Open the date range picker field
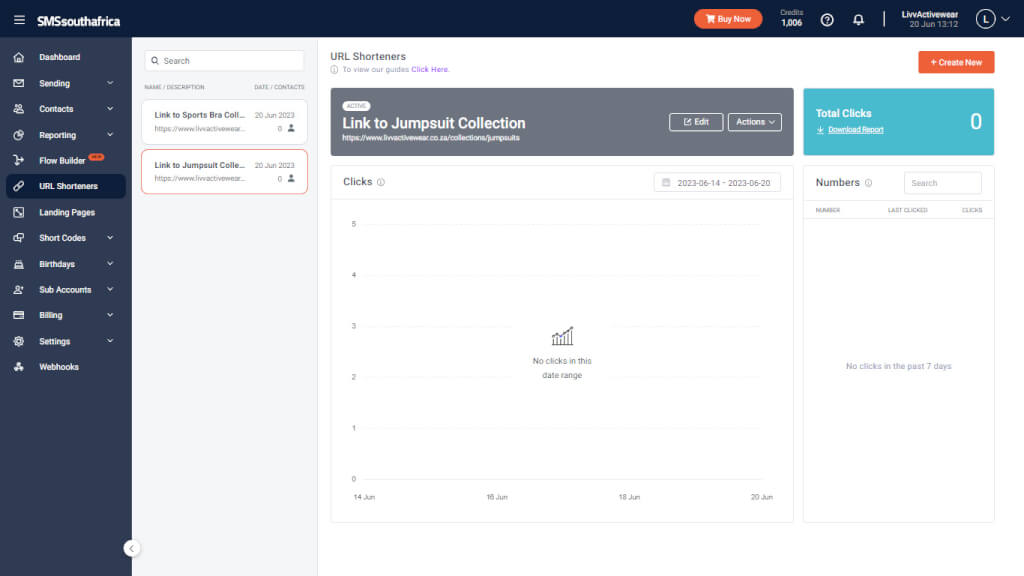 click(x=717, y=183)
